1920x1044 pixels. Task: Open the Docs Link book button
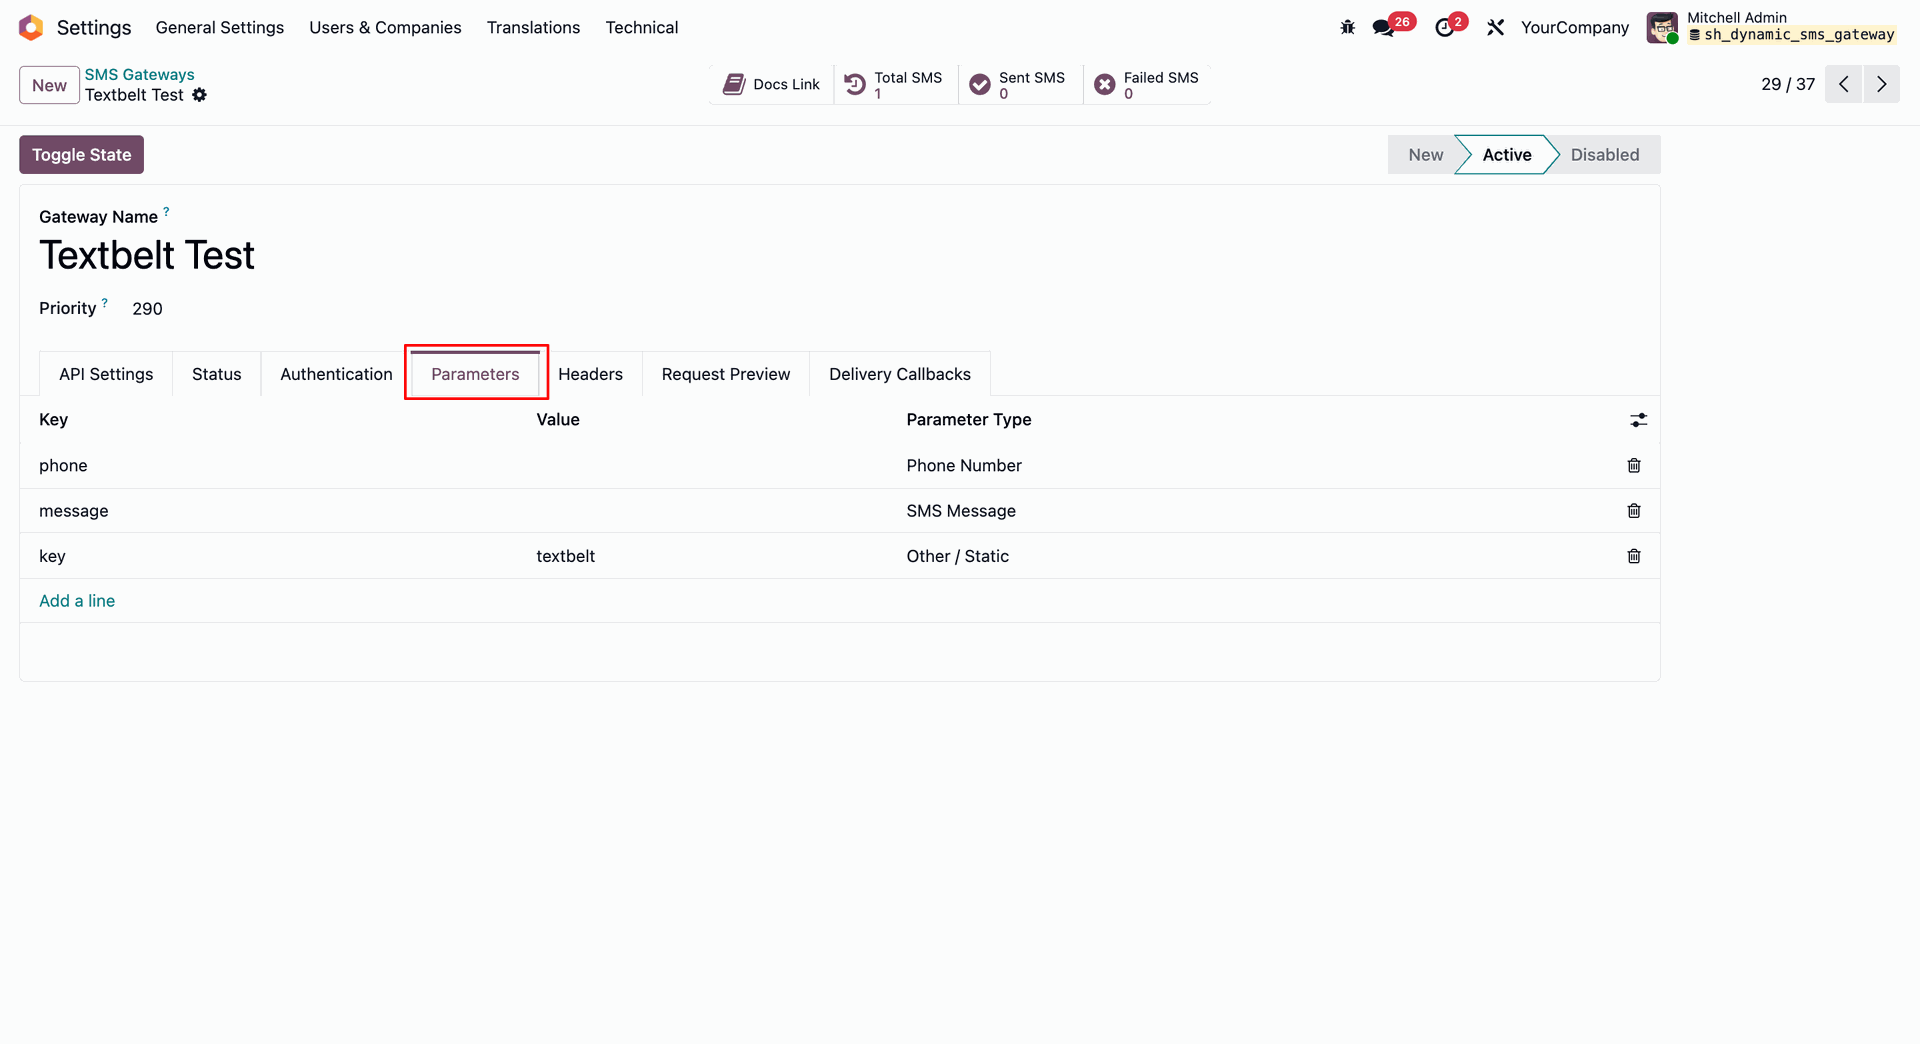click(771, 84)
